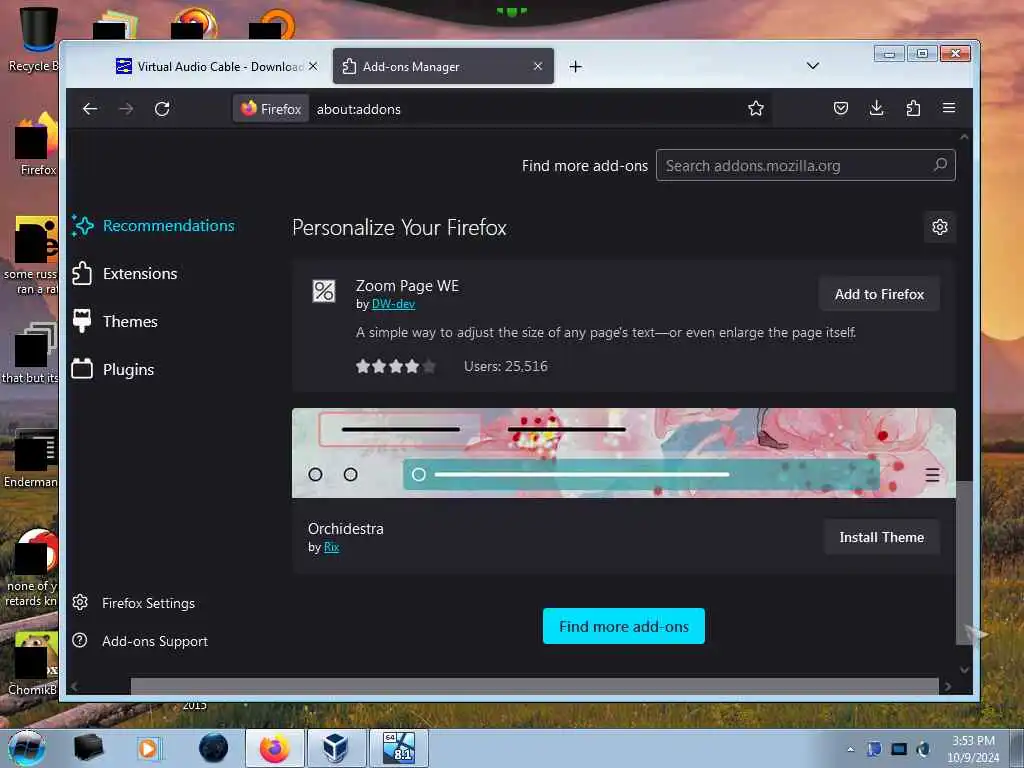
Task: Open Recommendations category
Action: tap(154, 225)
